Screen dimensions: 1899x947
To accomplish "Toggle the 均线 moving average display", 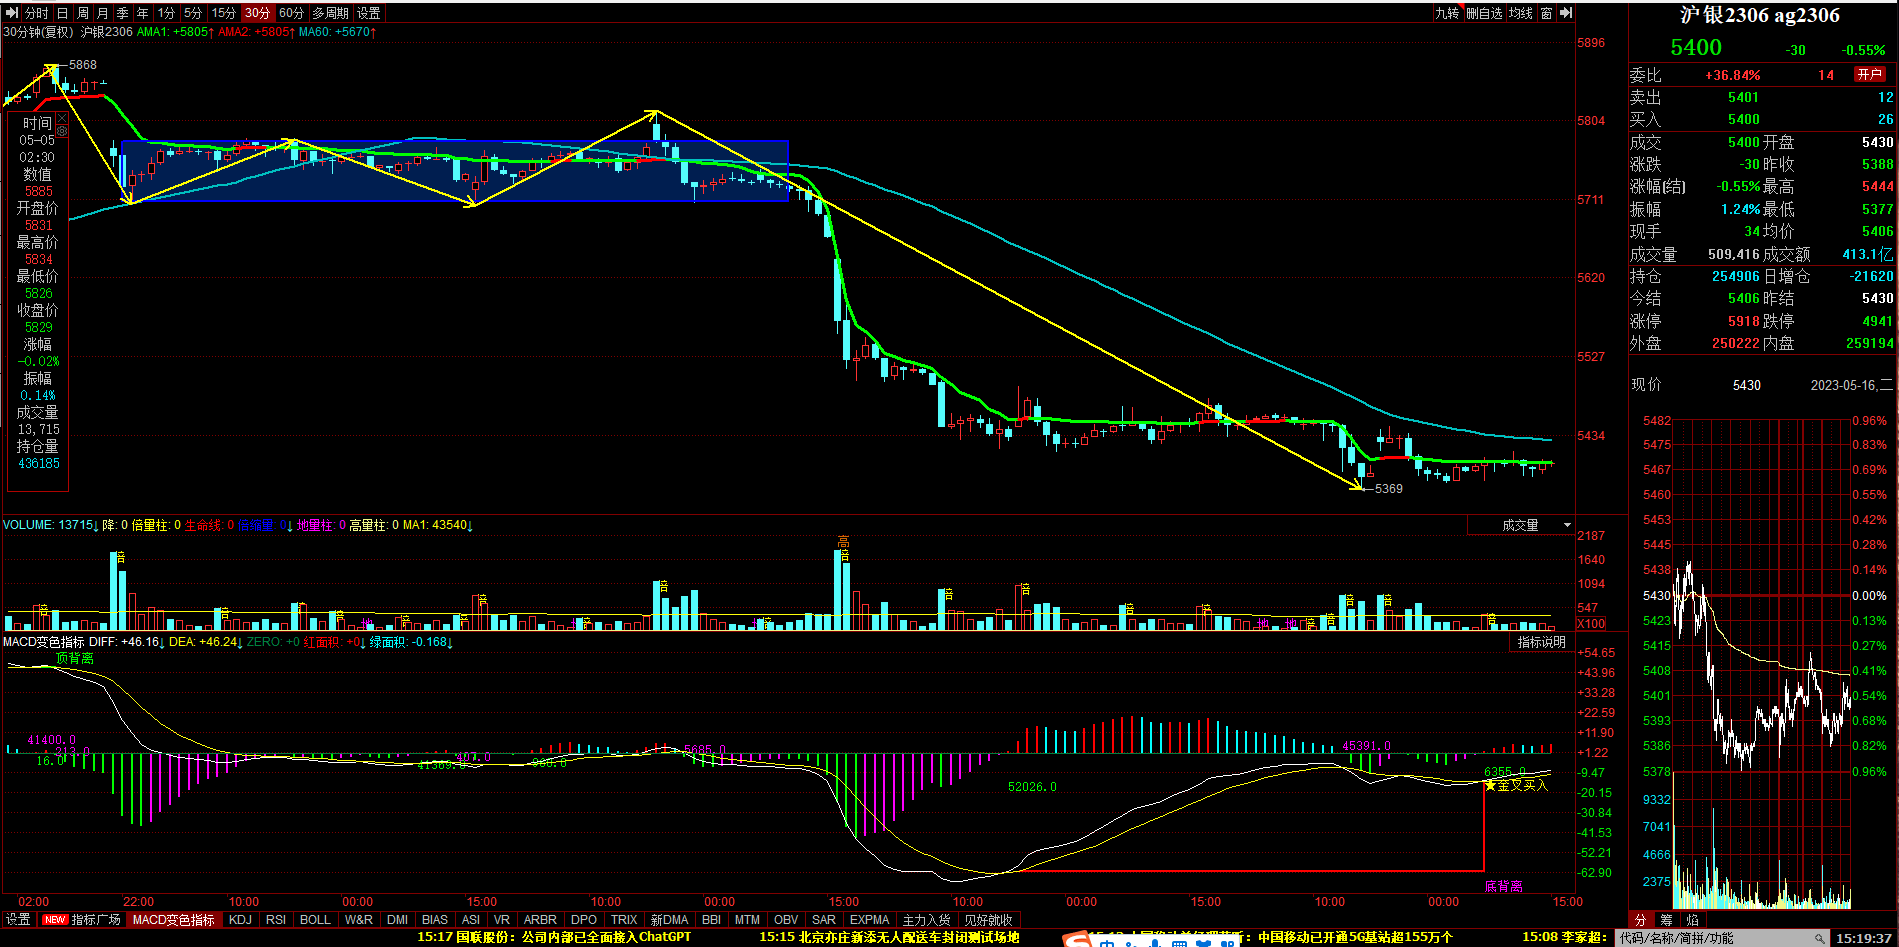I will coord(1521,13).
